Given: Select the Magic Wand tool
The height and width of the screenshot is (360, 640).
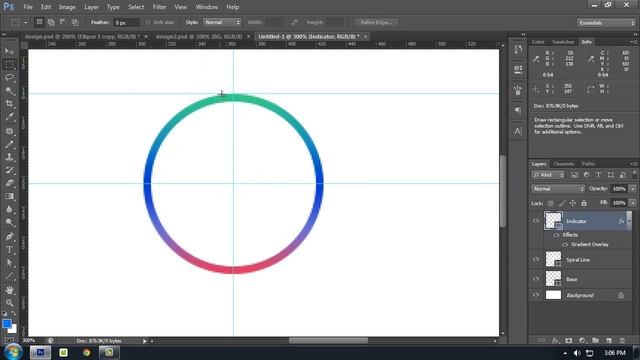Looking at the screenshot, I should point(9,90).
